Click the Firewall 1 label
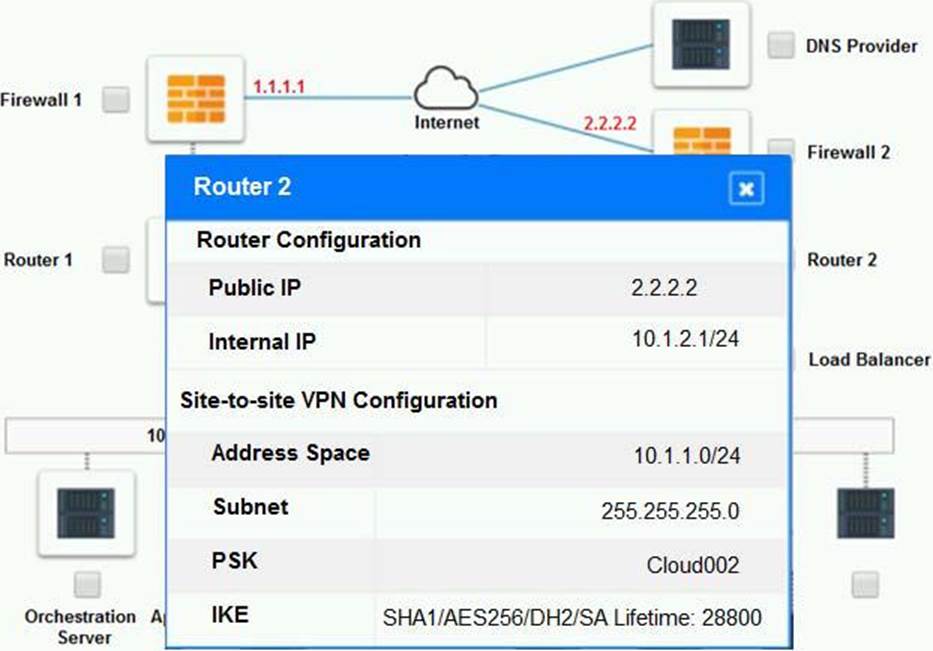 coord(41,100)
